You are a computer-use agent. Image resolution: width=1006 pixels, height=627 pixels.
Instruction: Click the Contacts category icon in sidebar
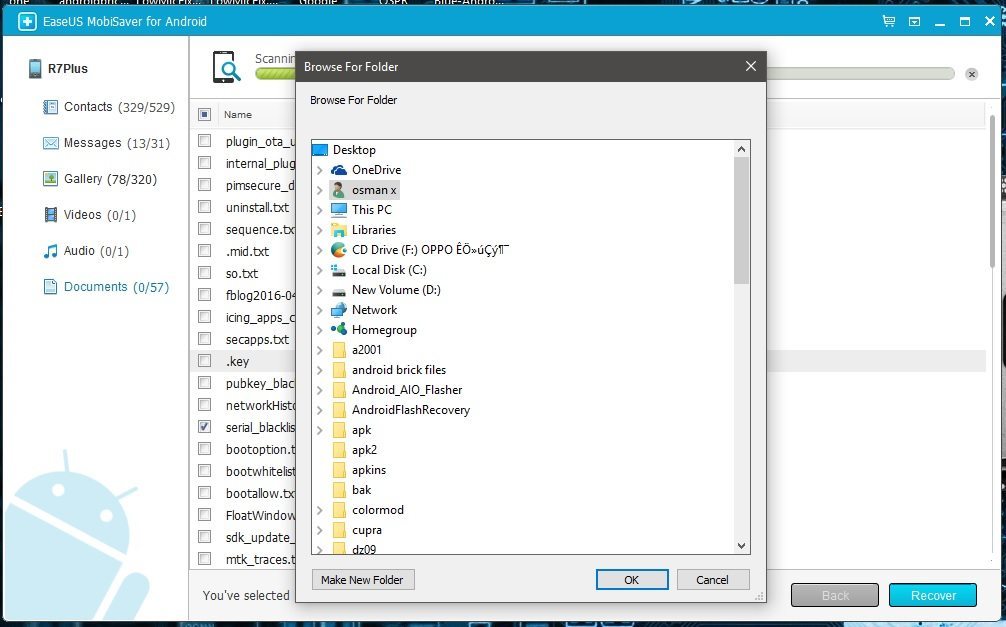click(x=50, y=107)
